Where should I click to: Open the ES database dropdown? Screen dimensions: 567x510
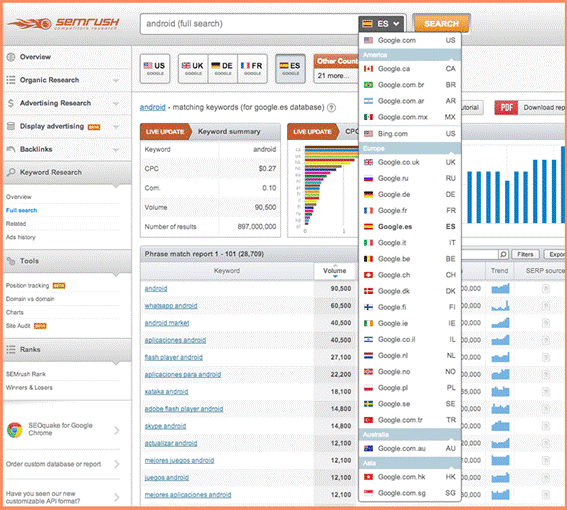381,24
